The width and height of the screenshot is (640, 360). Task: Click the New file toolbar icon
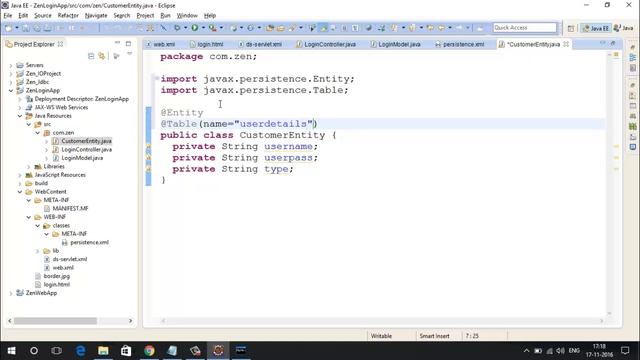[8, 28]
